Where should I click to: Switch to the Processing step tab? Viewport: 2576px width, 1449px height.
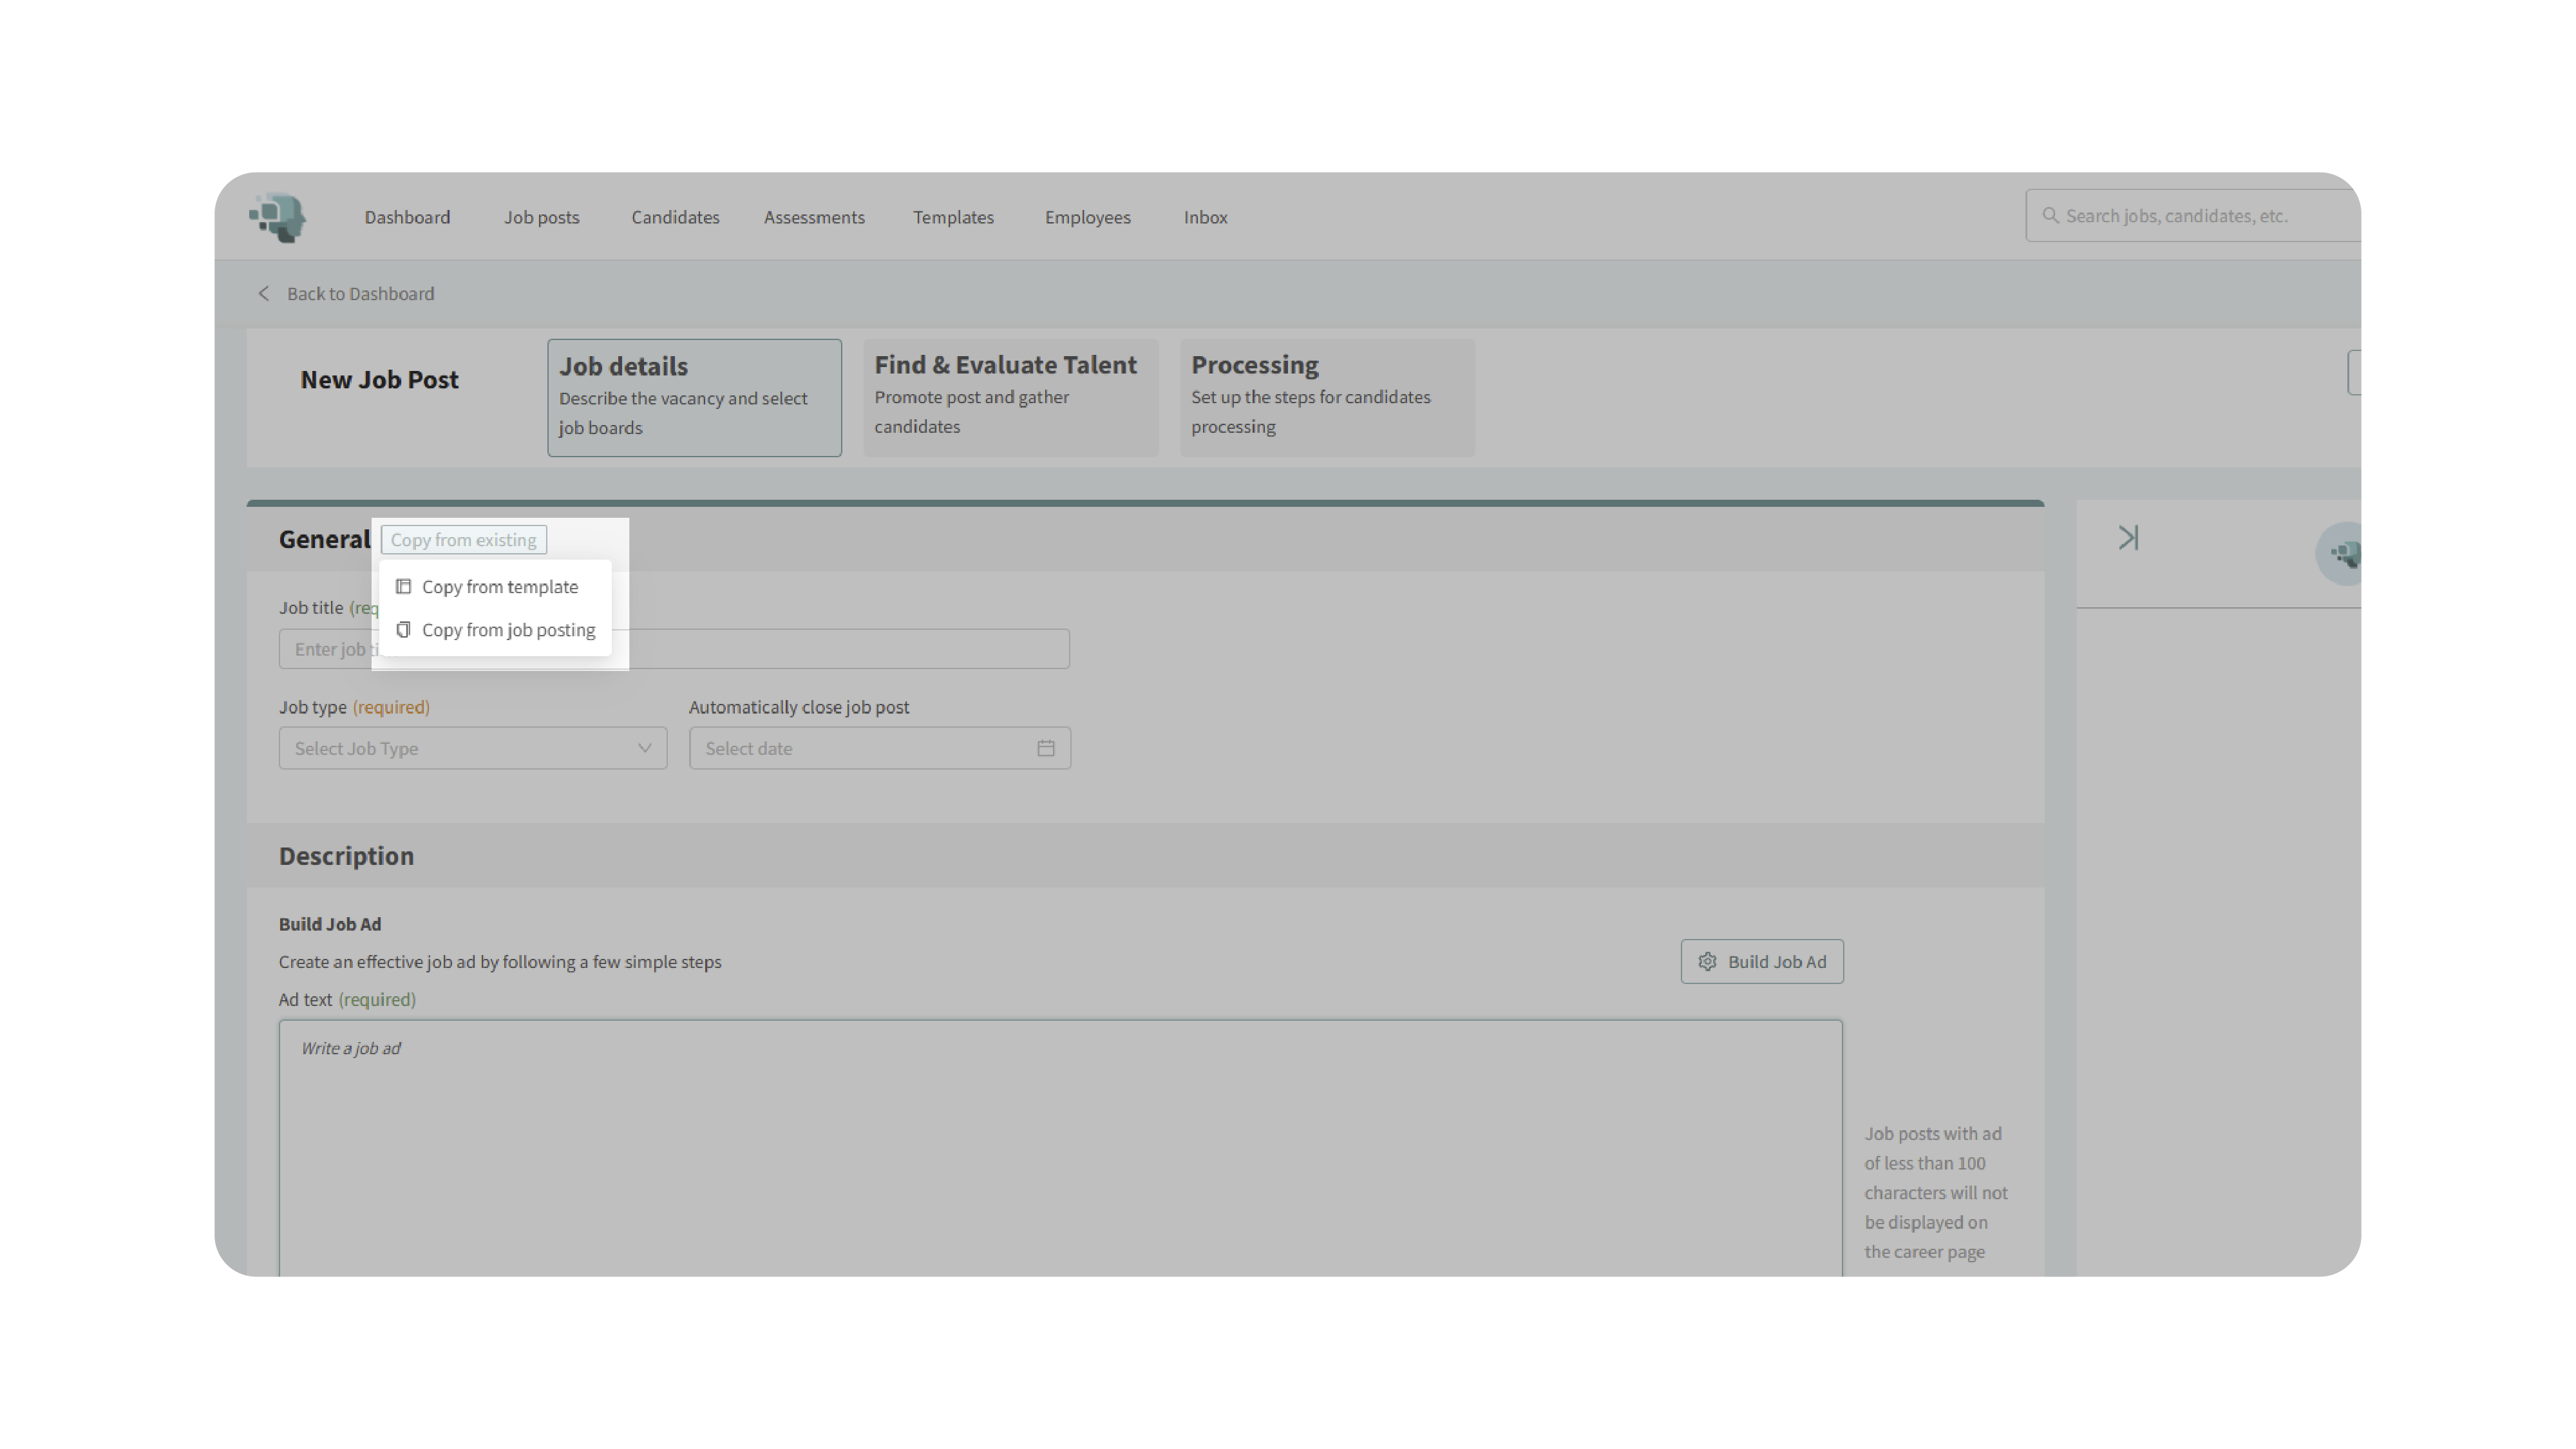1326,397
